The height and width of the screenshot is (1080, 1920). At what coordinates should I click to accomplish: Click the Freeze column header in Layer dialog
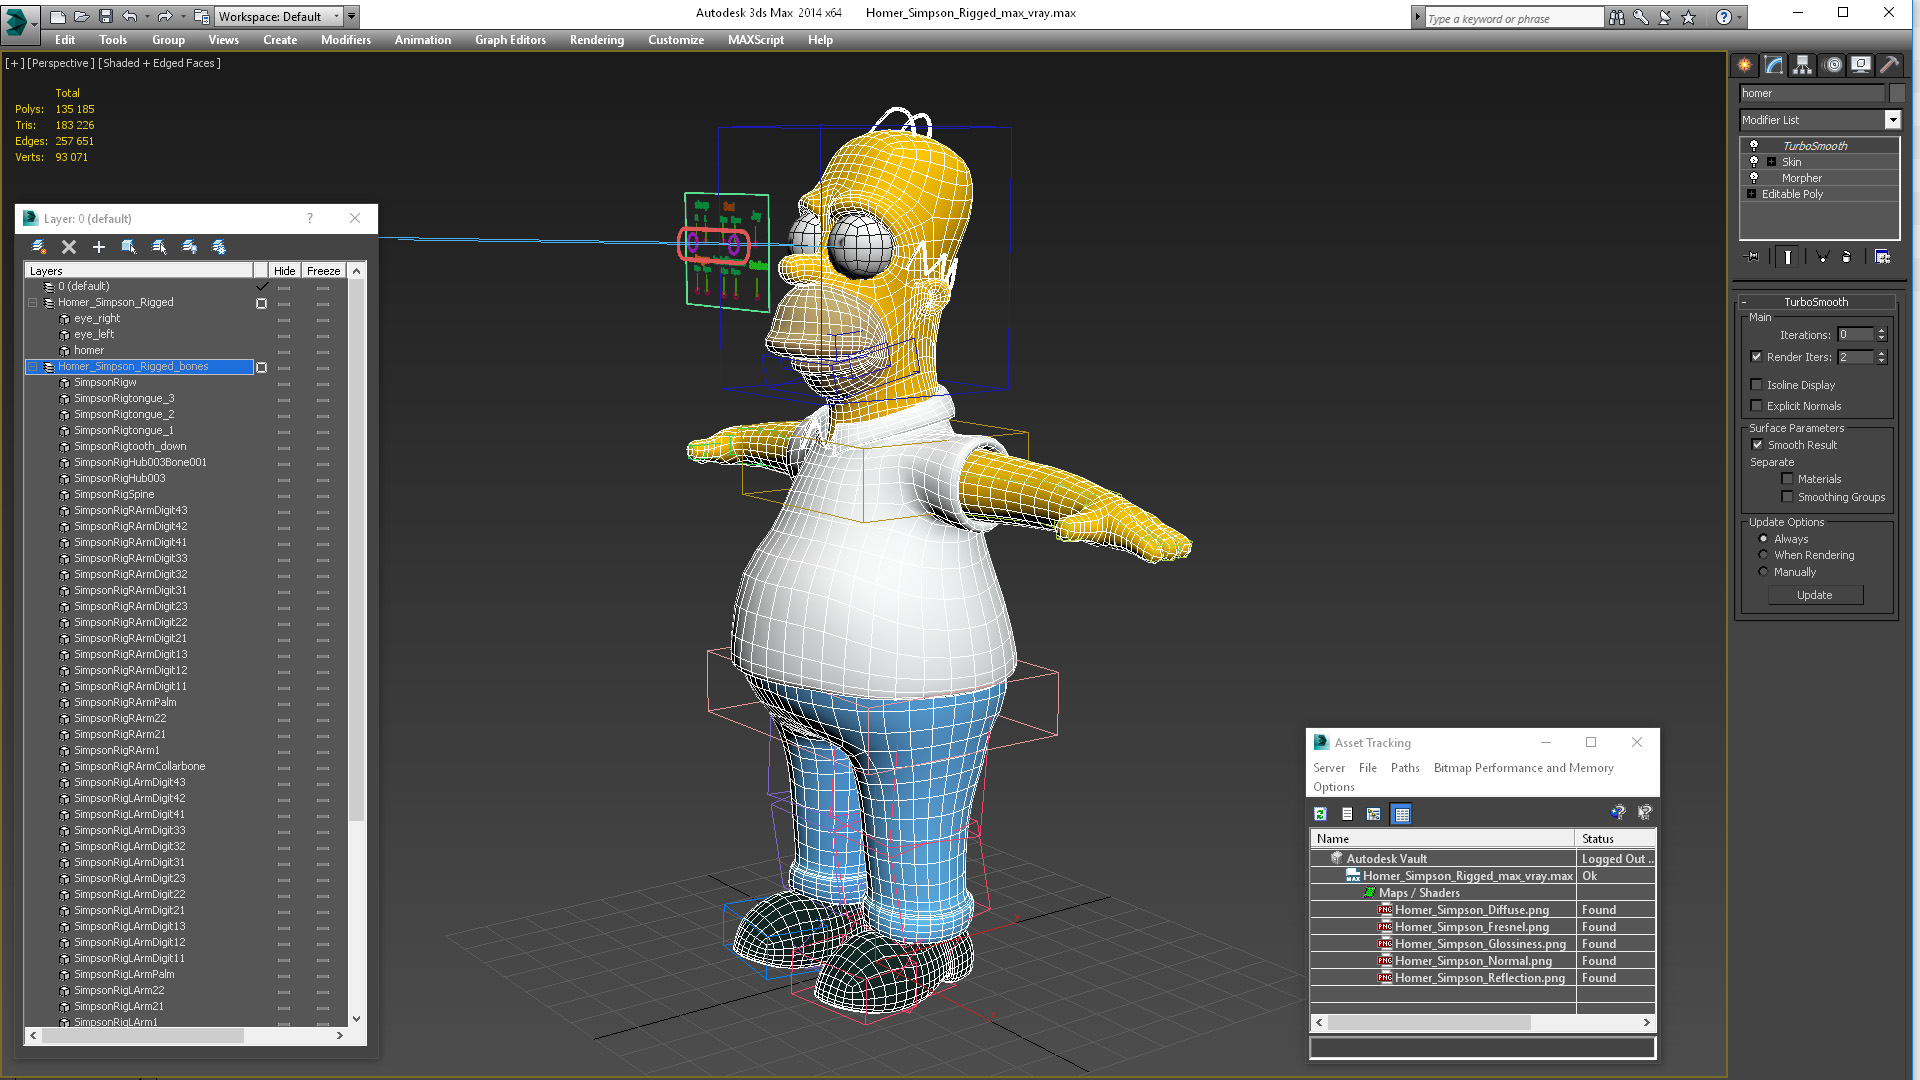[323, 271]
